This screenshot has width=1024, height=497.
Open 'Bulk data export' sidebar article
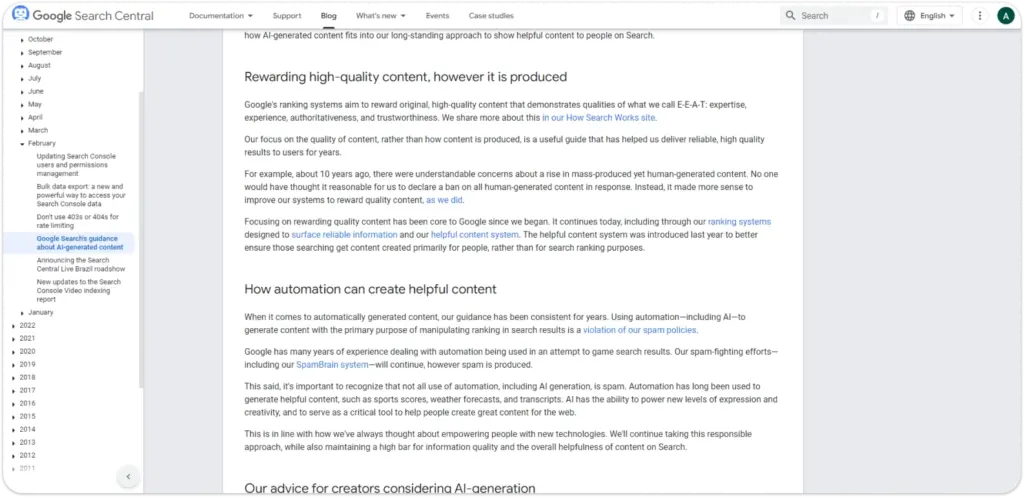pyautogui.click(x=81, y=195)
